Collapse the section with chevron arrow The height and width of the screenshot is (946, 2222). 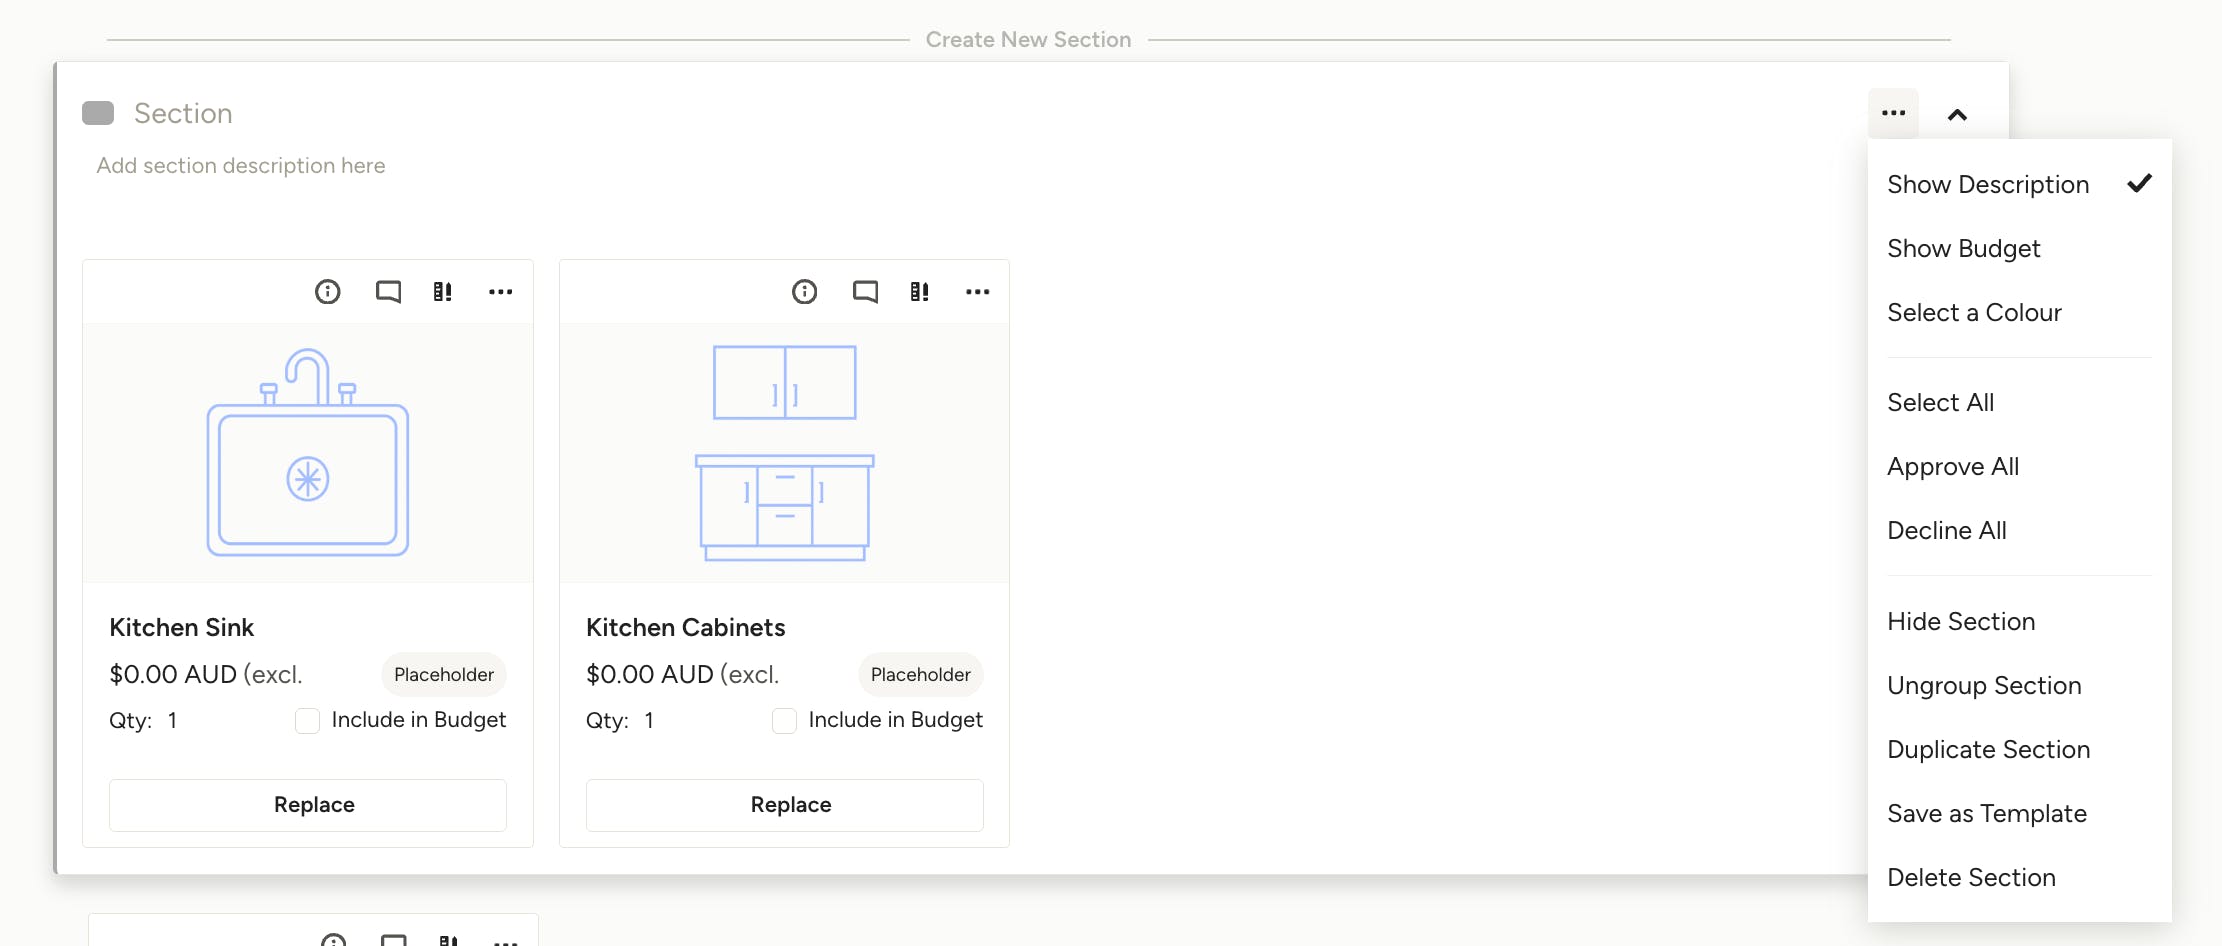[1957, 115]
